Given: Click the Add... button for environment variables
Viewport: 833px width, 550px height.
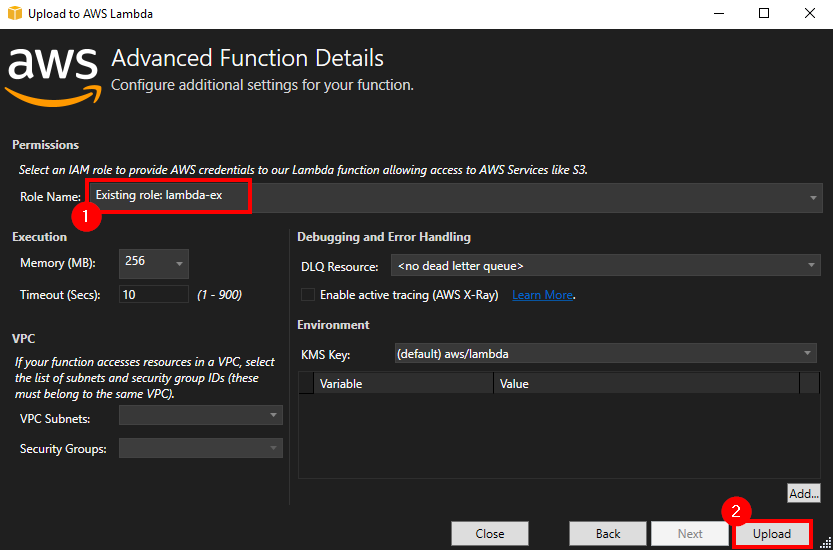Looking at the screenshot, I should (804, 493).
